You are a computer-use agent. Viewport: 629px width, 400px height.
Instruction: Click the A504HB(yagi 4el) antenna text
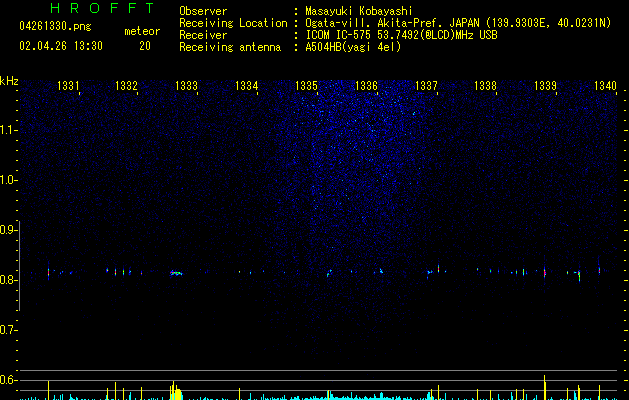tap(353, 47)
